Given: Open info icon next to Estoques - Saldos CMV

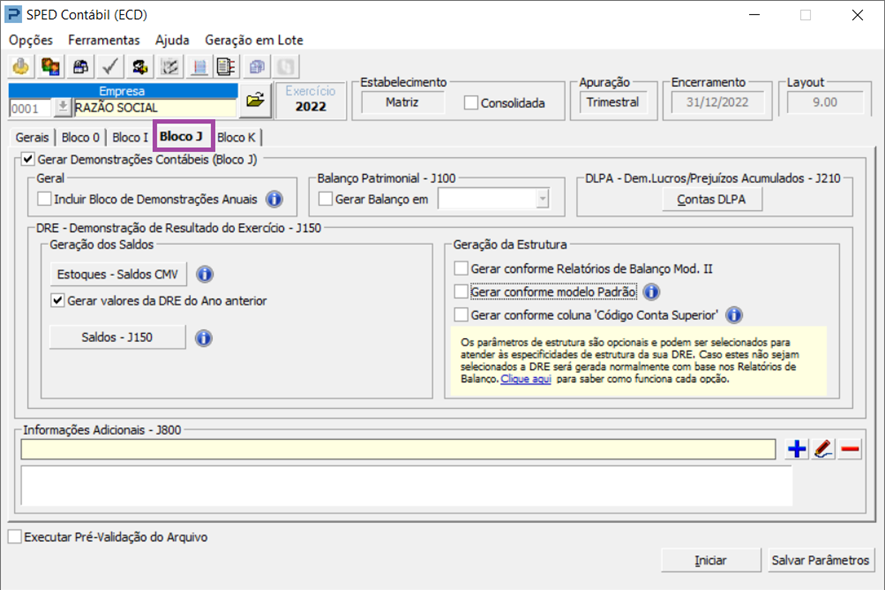Looking at the screenshot, I should [205, 274].
